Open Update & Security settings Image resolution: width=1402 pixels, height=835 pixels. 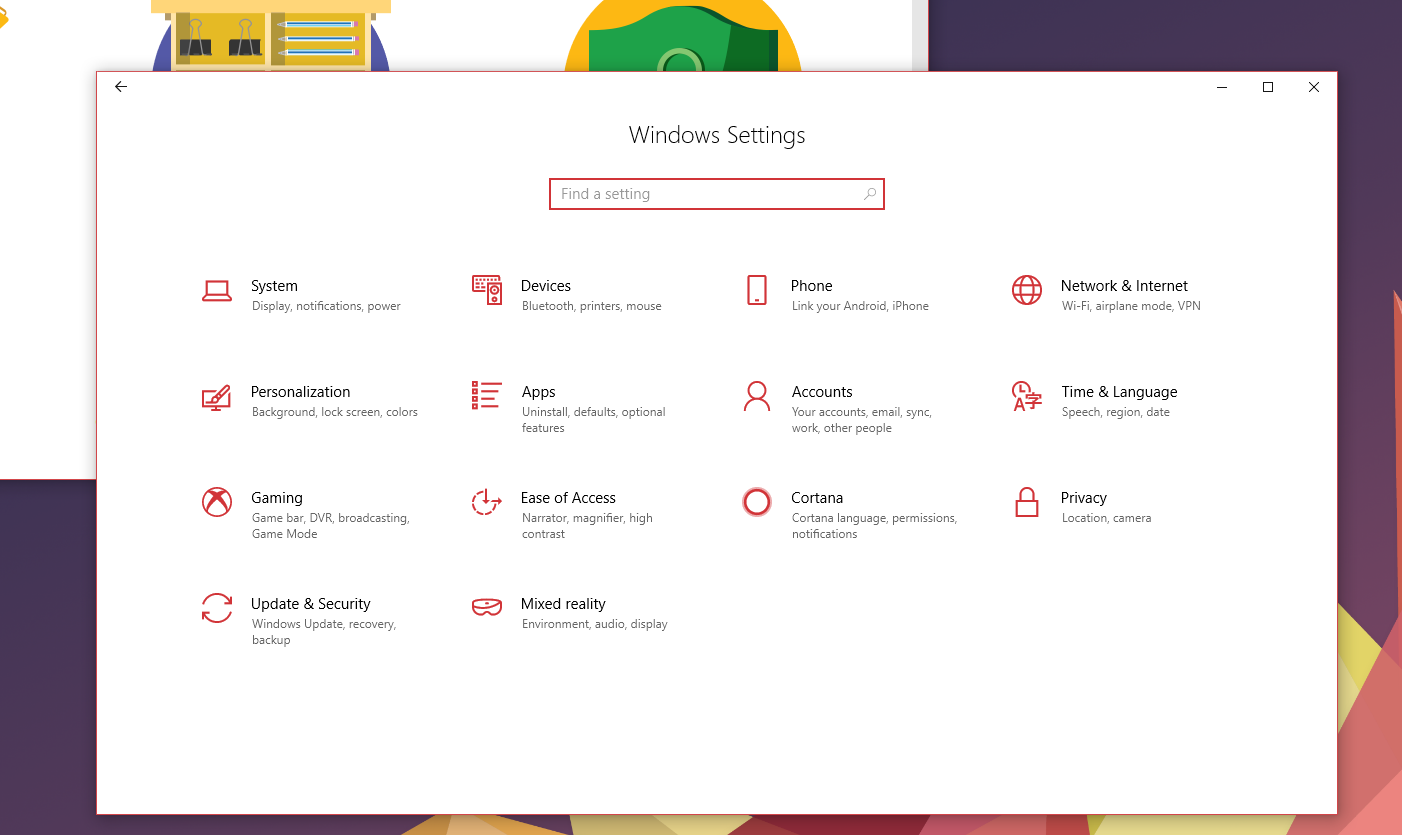coord(310,603)
